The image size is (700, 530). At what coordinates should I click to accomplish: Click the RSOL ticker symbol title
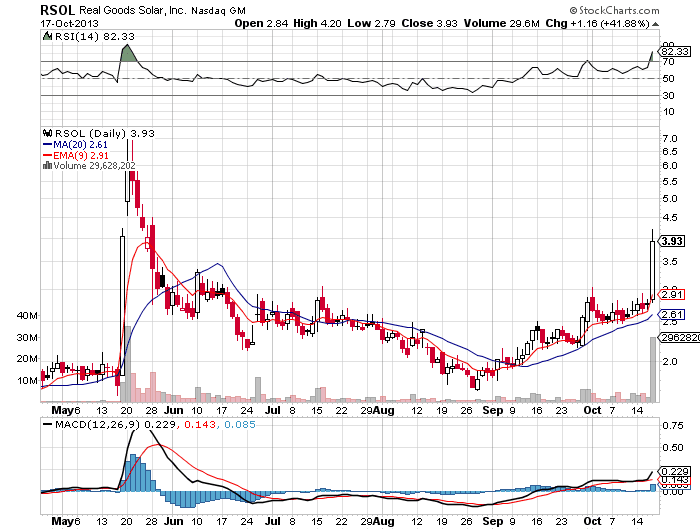(x=58, y=10)
